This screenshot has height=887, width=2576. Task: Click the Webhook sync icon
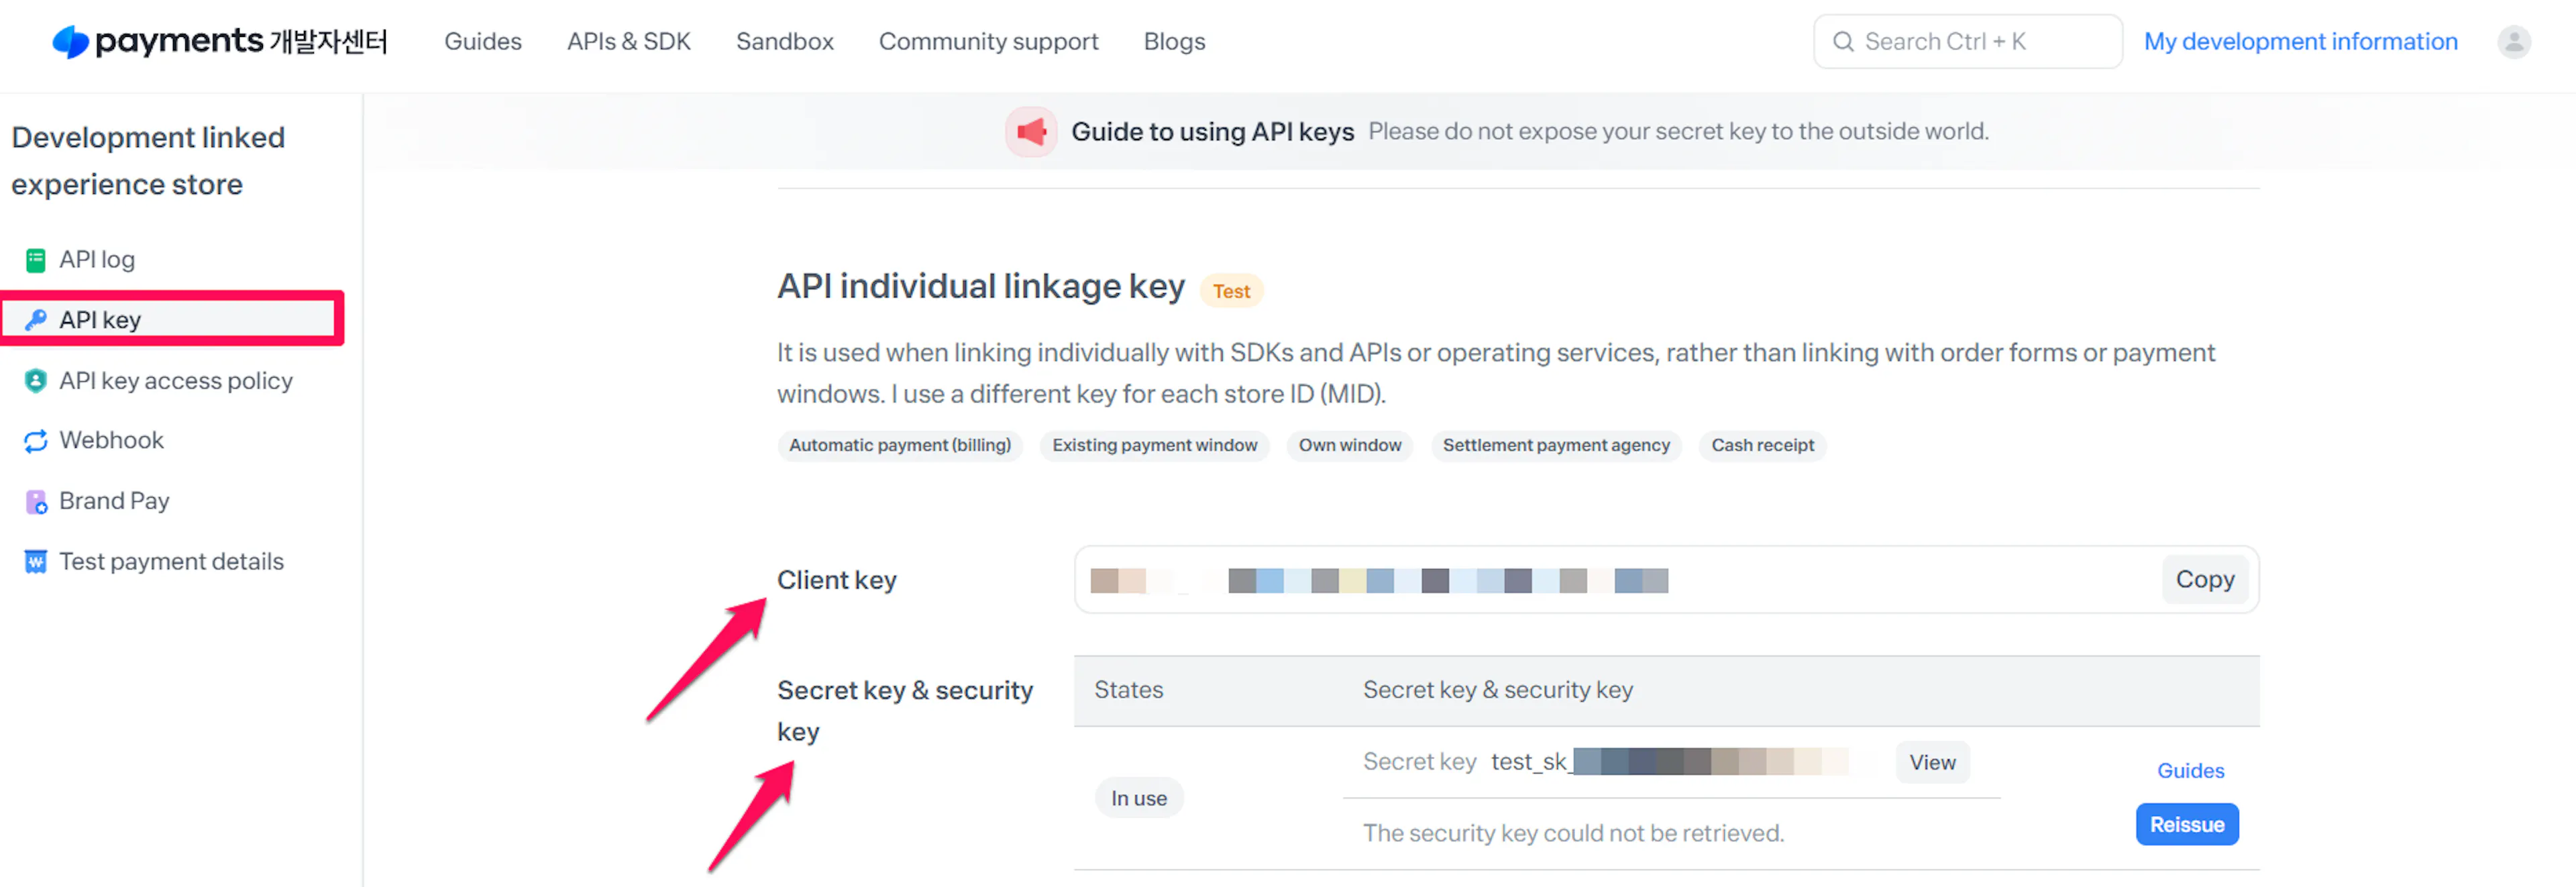(x=36, y=441)
